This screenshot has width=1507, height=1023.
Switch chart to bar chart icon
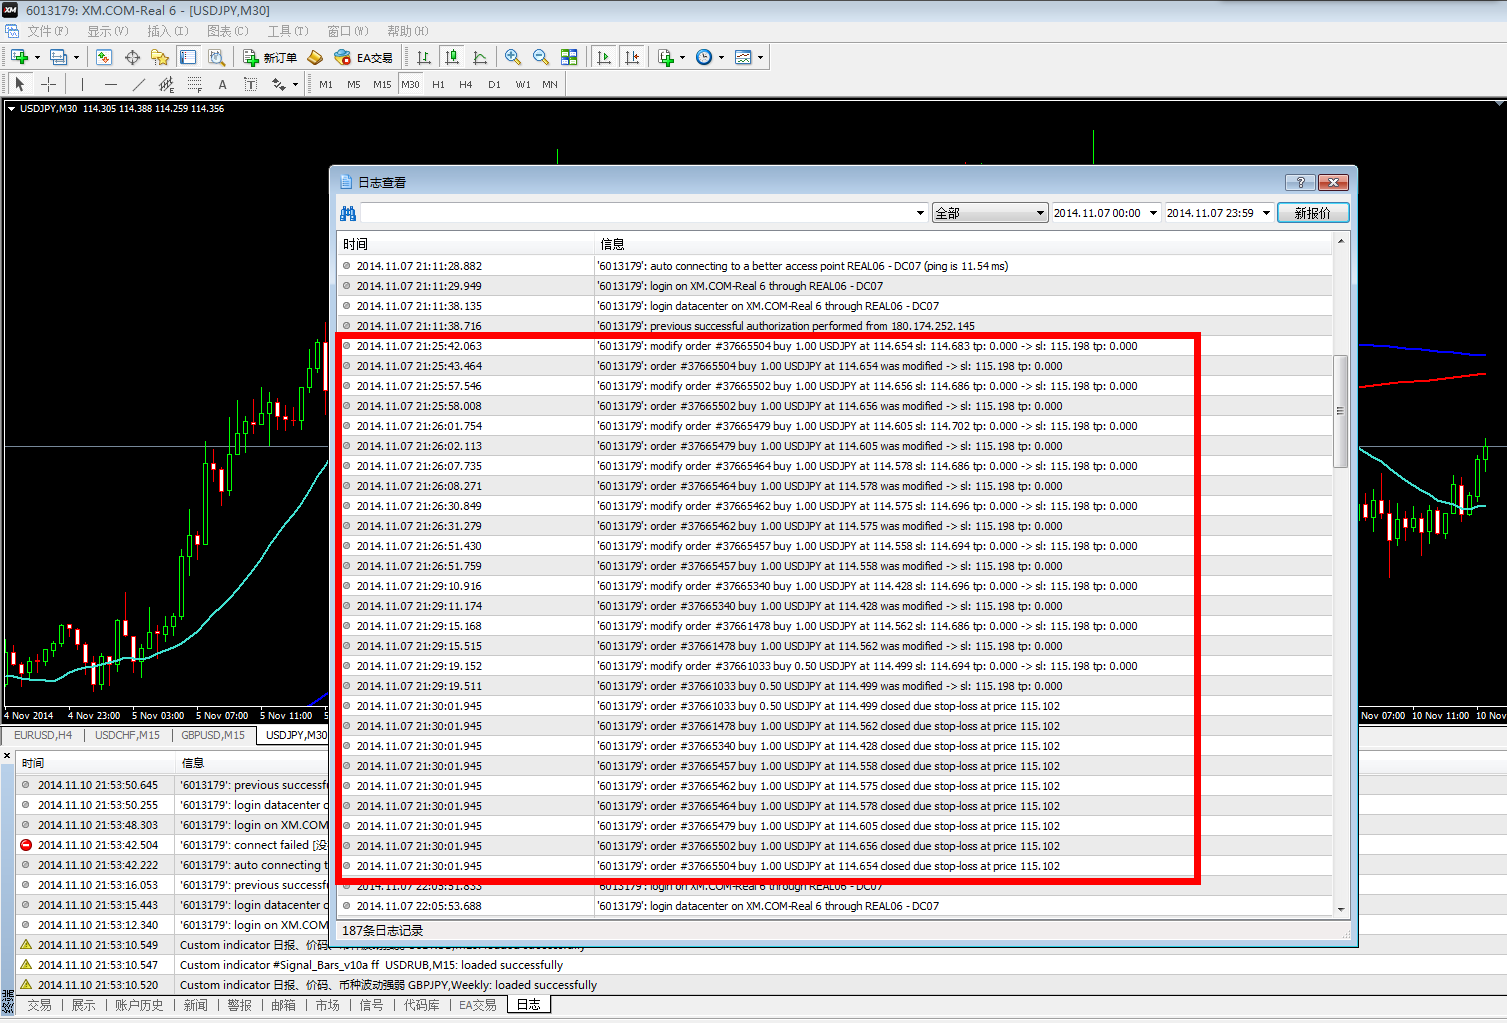424,57
